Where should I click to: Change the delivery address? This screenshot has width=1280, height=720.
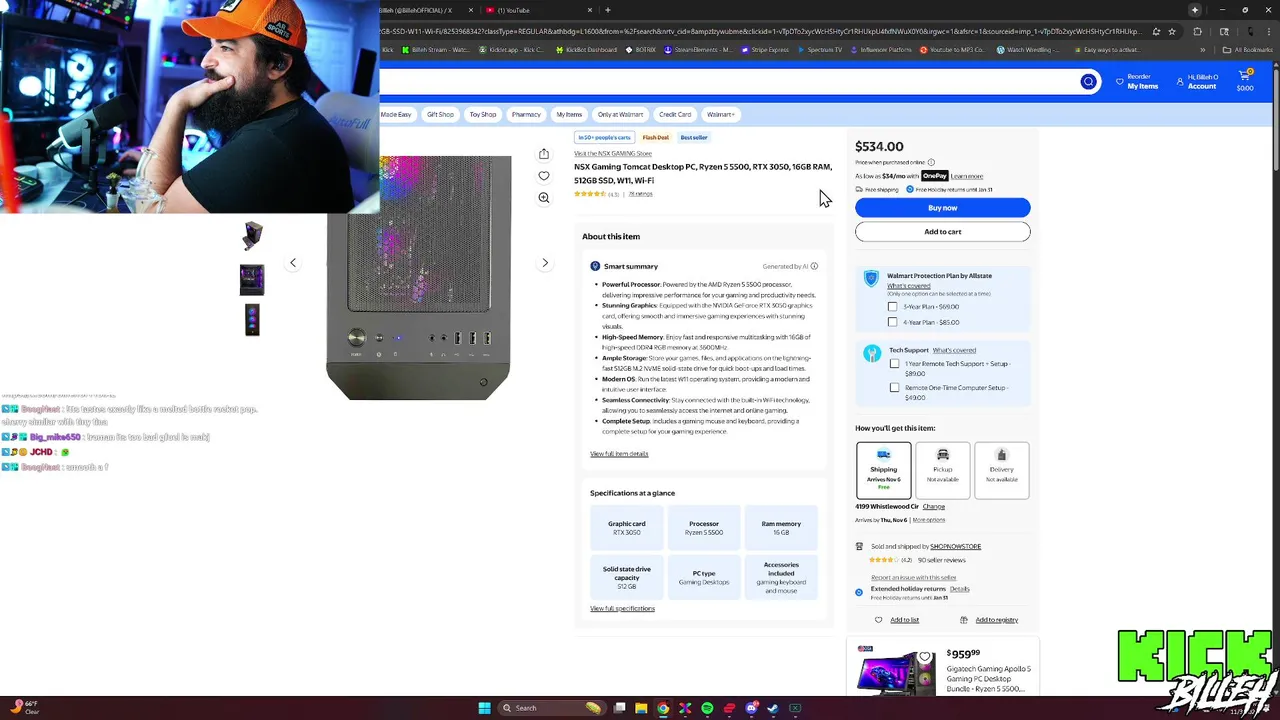[934, 507]
